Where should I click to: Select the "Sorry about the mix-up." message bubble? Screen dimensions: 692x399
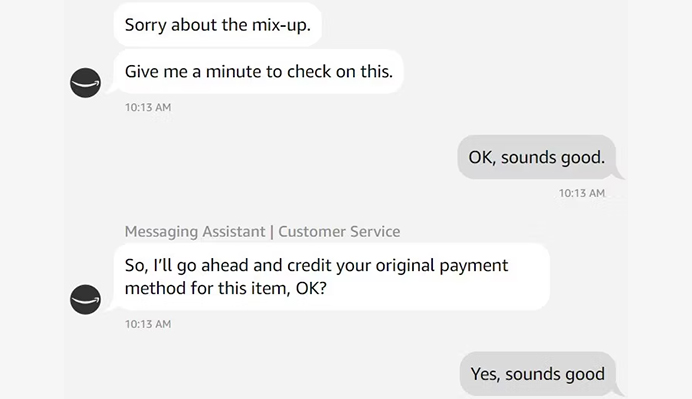click(218, 25)
